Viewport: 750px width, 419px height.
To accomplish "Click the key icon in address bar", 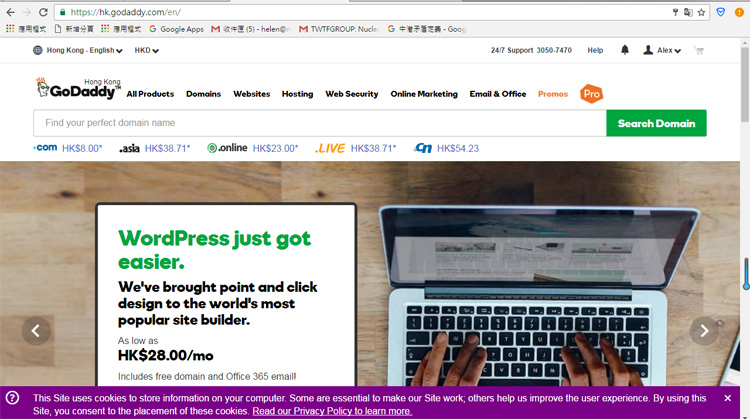I will 675,12.
